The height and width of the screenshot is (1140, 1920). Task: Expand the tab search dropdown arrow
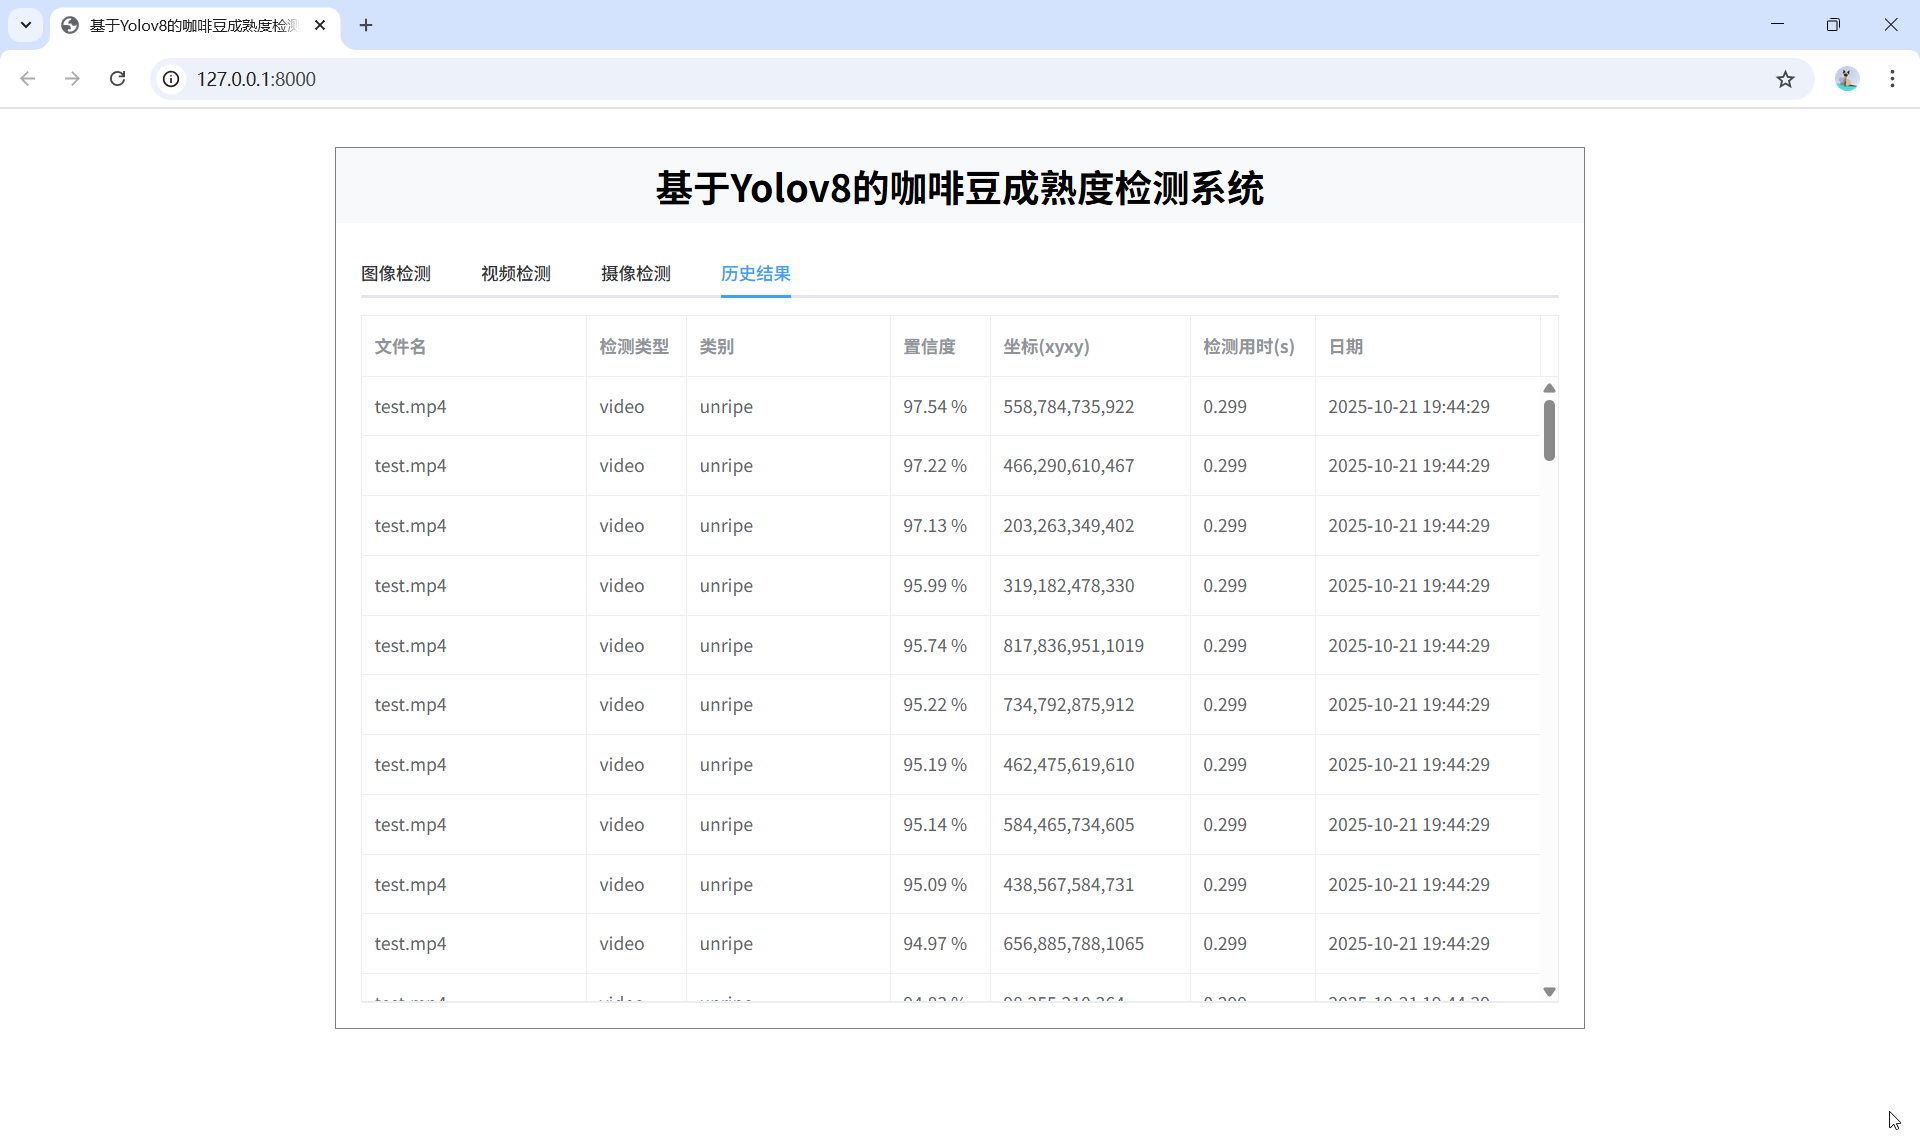pos(26,25)
